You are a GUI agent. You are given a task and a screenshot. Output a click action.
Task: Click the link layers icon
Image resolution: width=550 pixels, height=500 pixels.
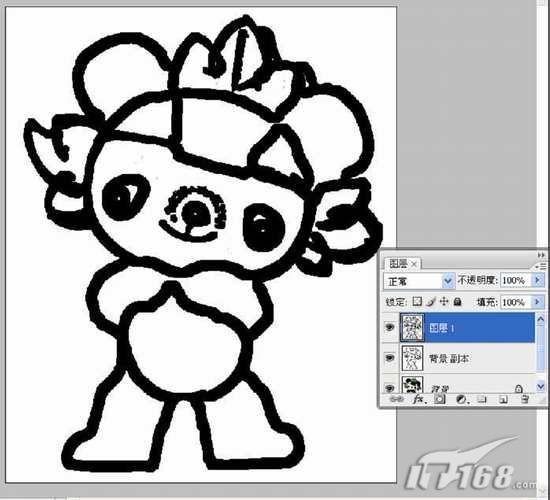point(396,399)
